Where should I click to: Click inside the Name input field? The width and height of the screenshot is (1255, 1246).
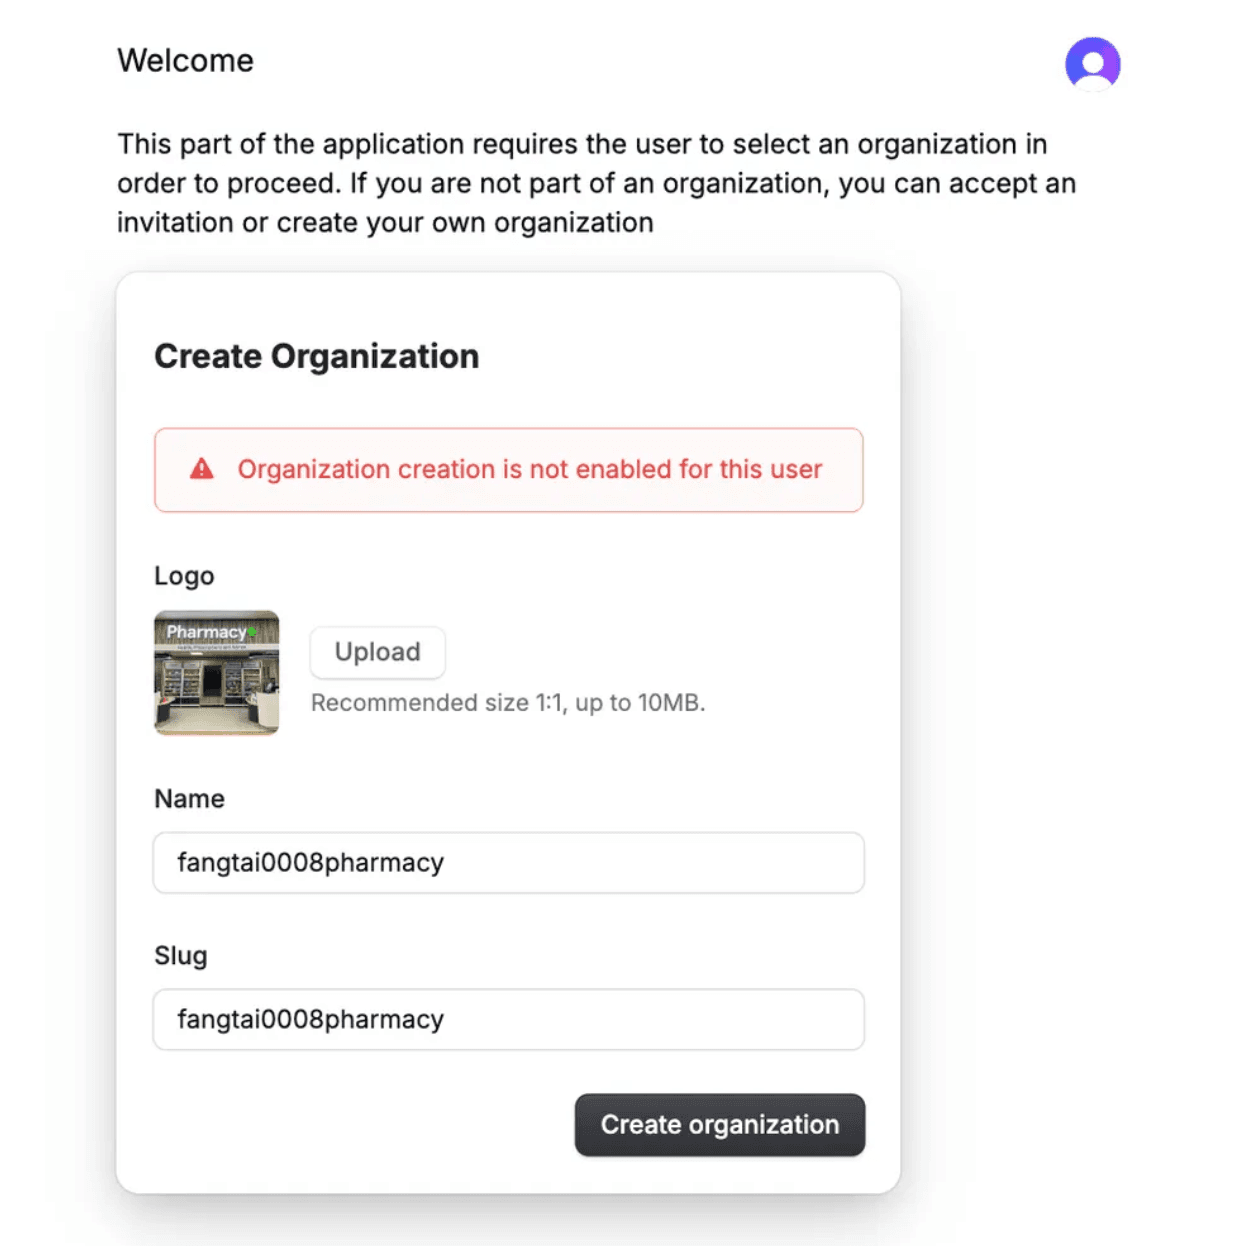(x=508, y=862)
